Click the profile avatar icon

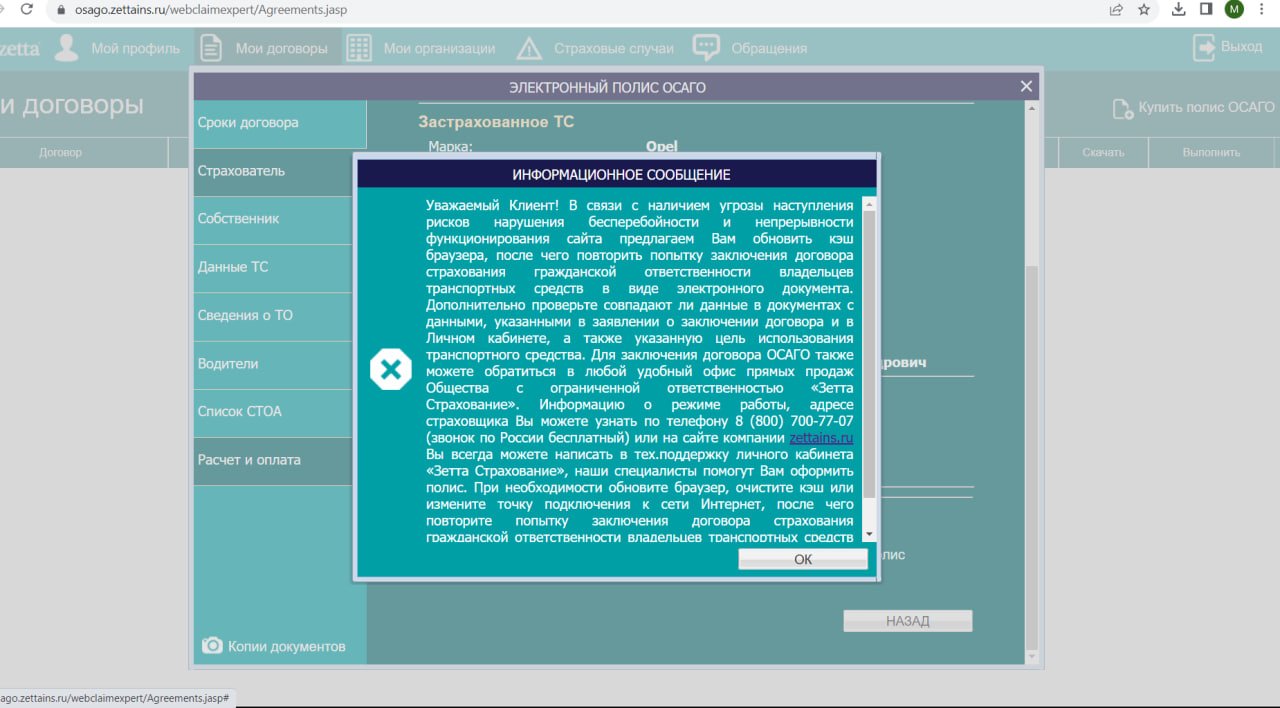click(x=67, y=47)
